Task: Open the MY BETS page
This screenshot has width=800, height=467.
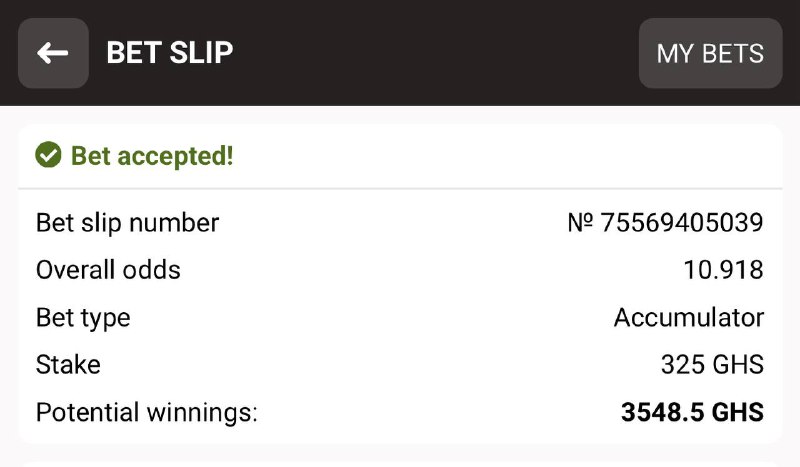Action: (710, 53)
